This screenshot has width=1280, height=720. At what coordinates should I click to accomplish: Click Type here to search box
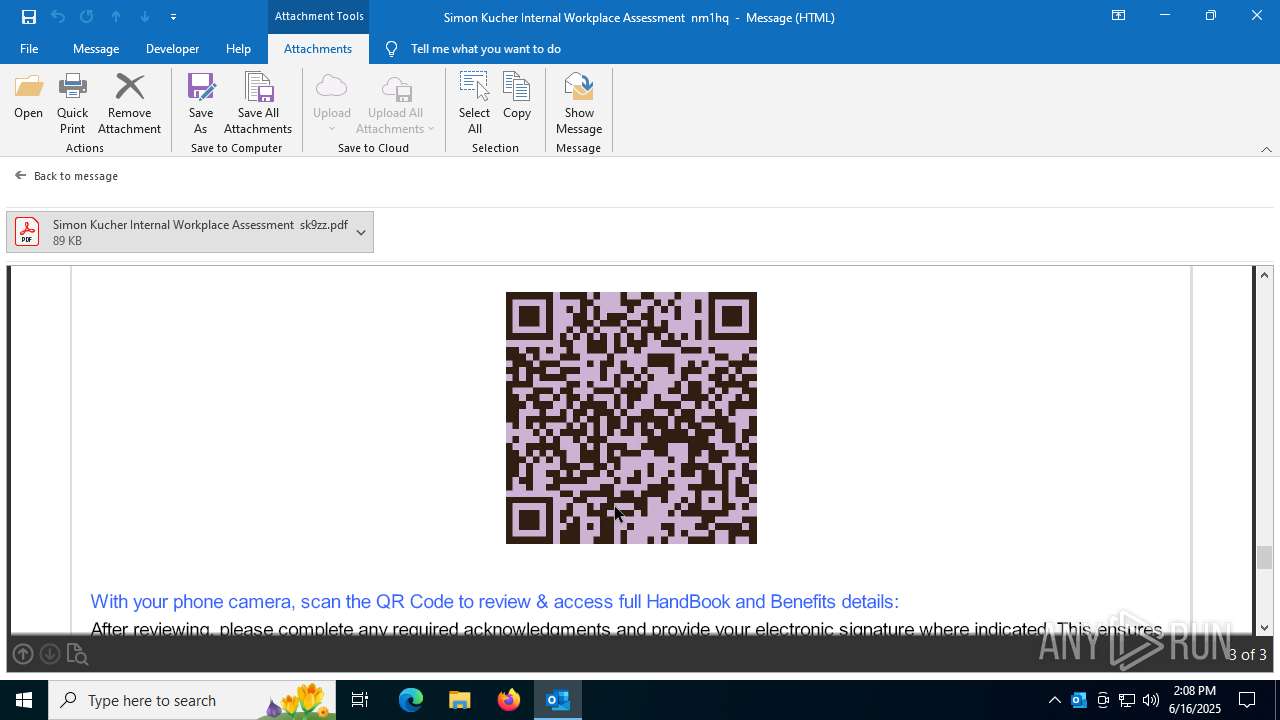[x=193, y=700]
